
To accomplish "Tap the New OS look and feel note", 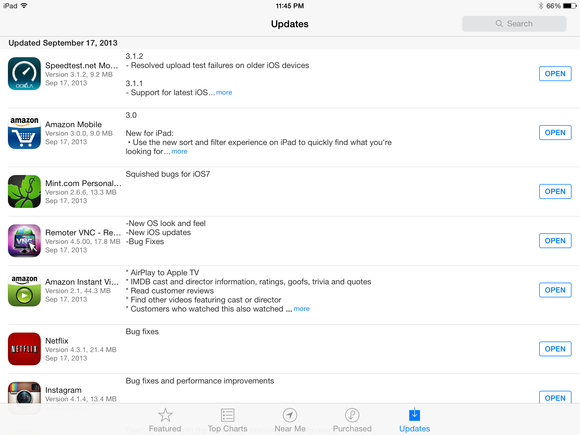I will (x=166, y=223).
